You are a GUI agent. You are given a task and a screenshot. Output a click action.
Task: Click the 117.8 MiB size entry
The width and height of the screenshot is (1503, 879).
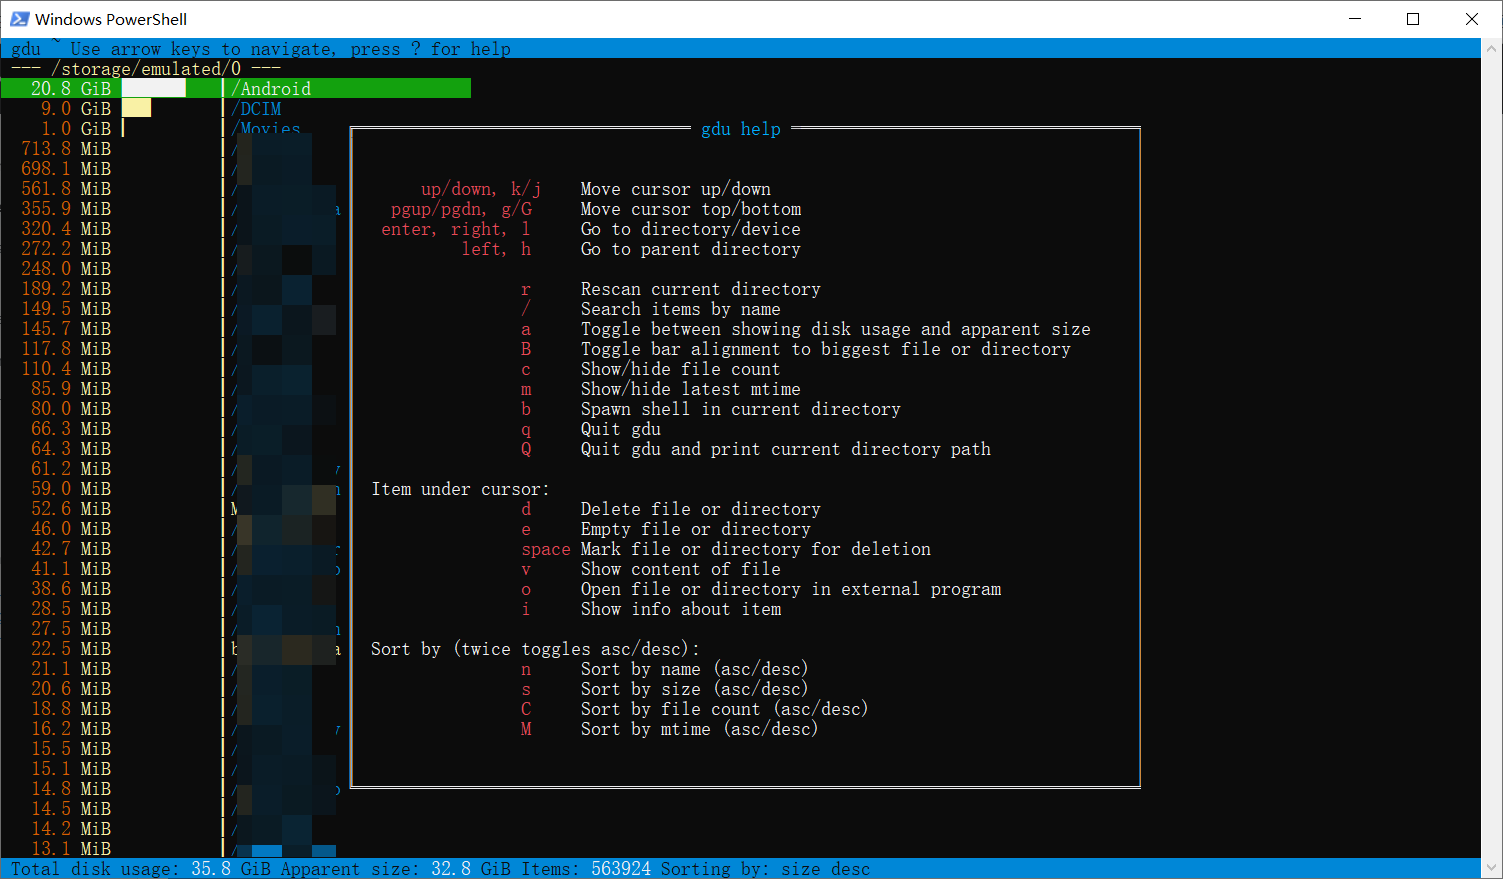coord(66,349)
